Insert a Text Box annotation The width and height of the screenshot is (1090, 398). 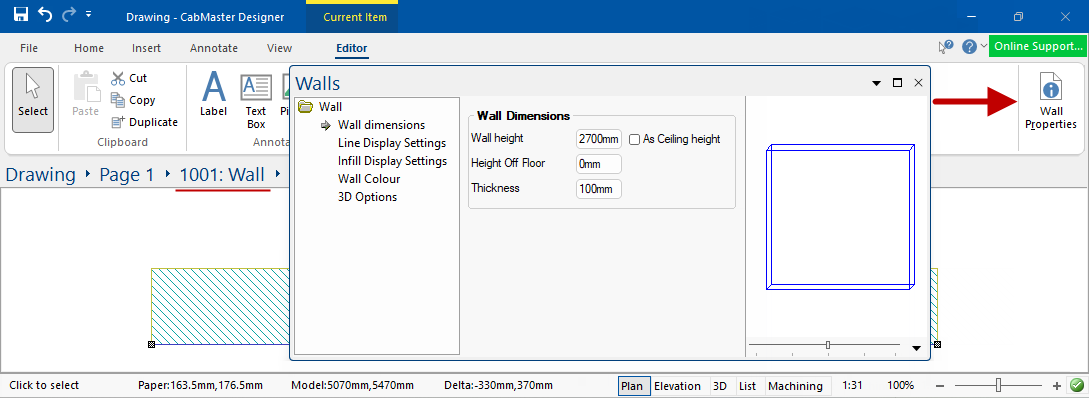[x=256, y=101]
